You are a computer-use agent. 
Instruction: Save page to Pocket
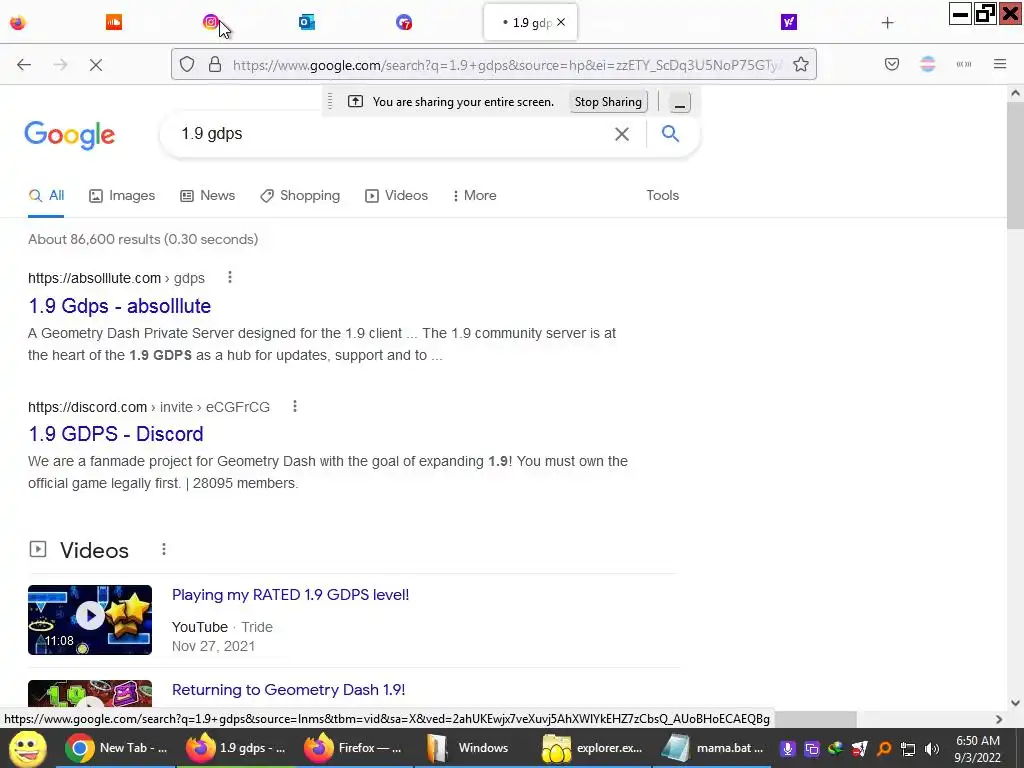[x=891, y=64]
